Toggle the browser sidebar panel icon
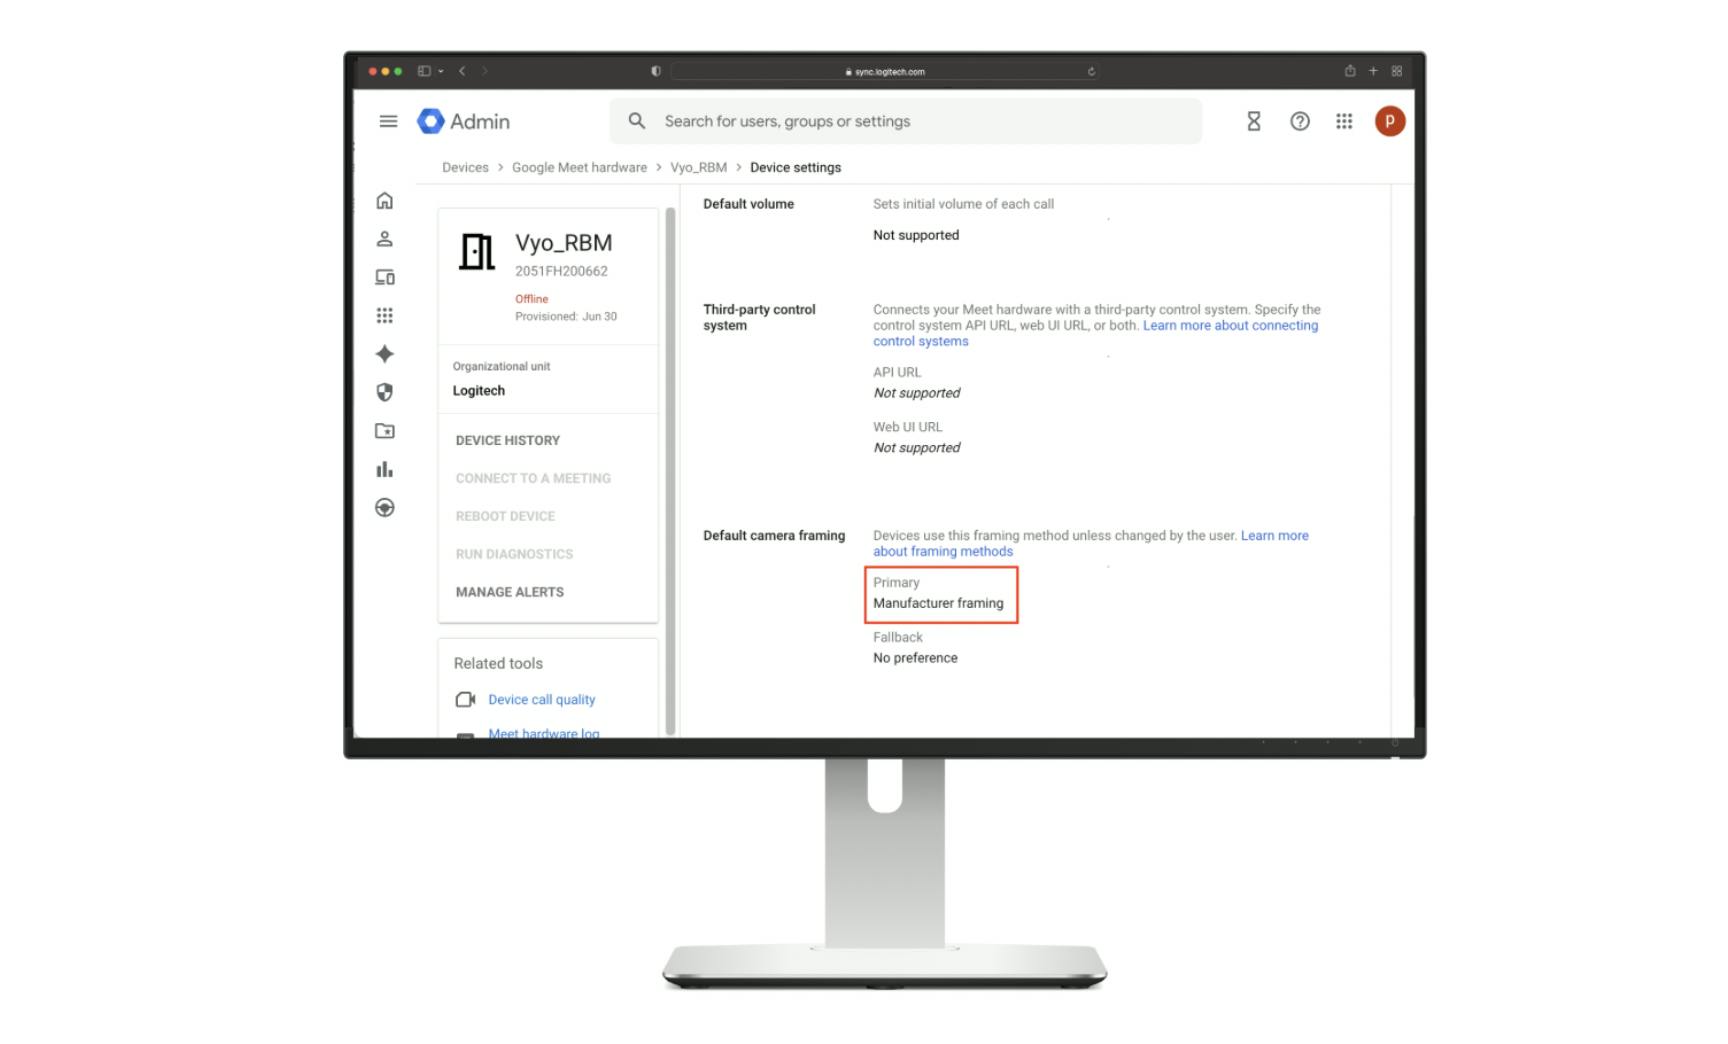 pos(424,71)
